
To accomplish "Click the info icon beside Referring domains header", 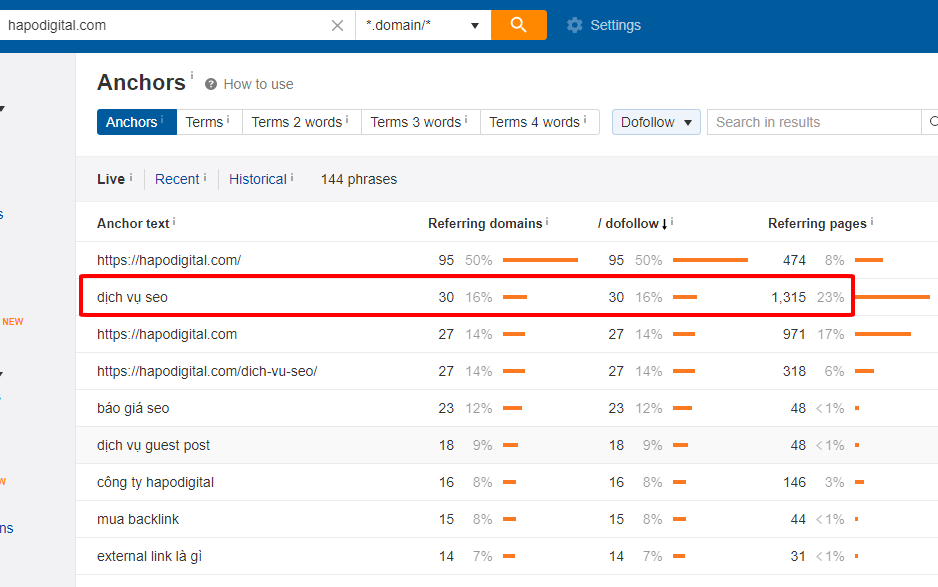I will click(547, 222).
